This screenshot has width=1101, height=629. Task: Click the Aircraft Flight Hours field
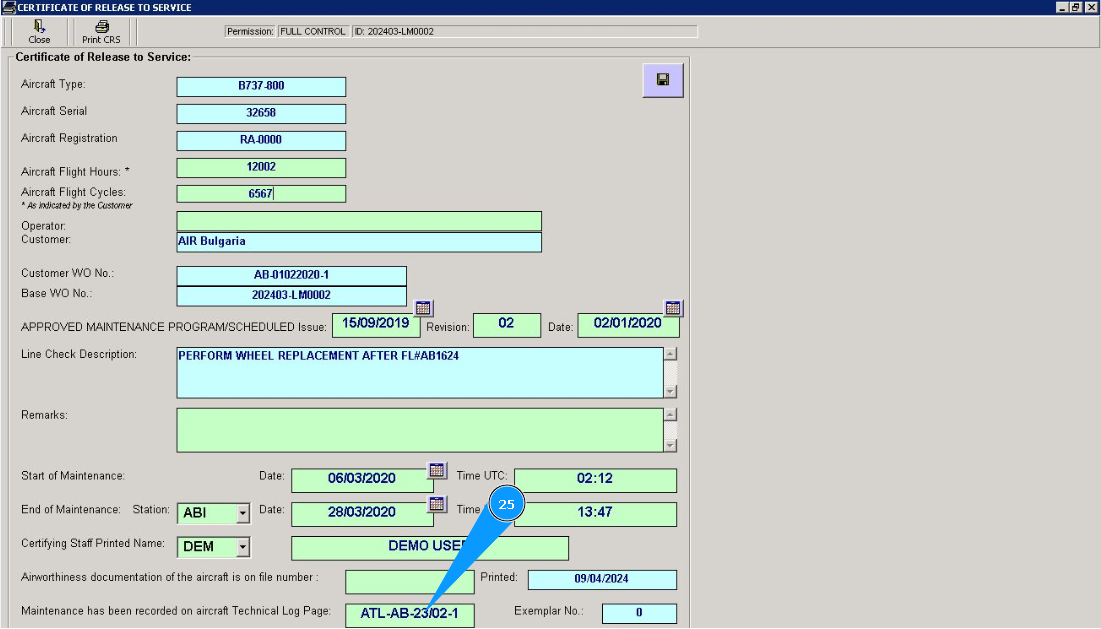261,168
